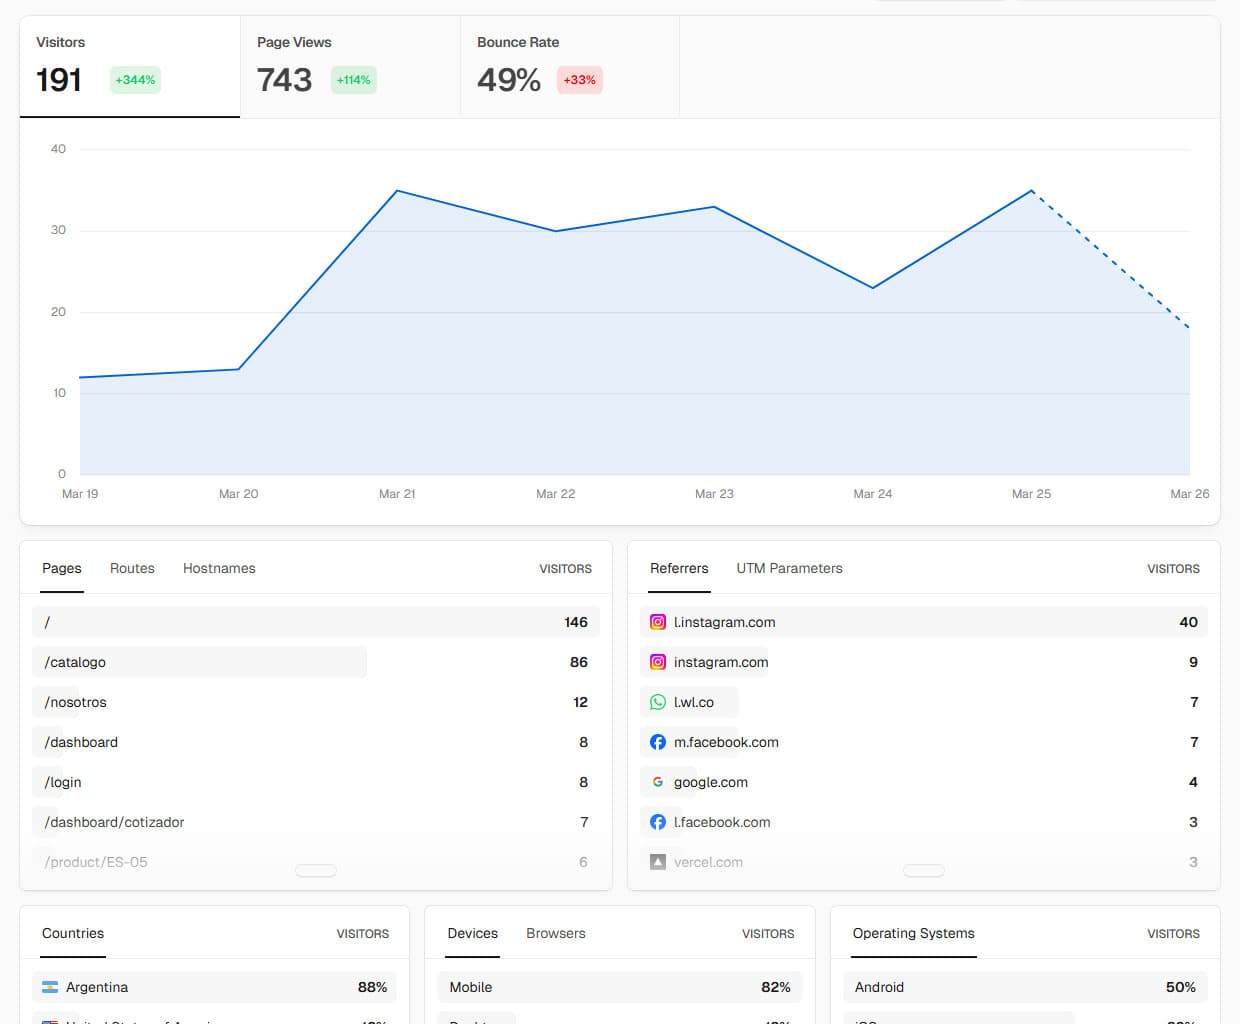Screen dimensions: 1240x1024
Task: Click the Argentina flag icon
Action: pos(50,987)
